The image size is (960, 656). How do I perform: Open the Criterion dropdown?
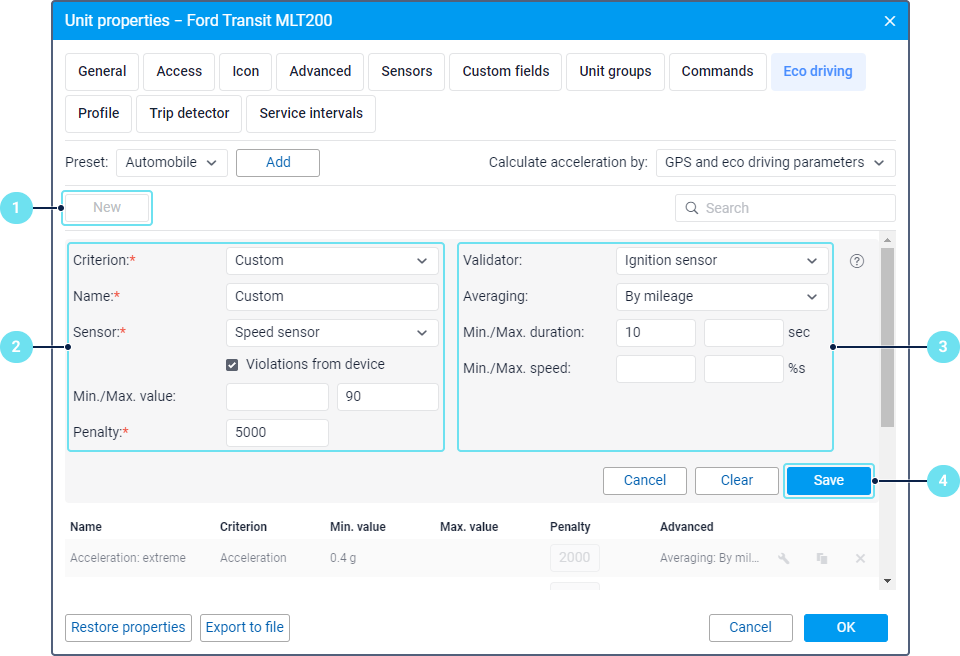(x=332, y=261)
